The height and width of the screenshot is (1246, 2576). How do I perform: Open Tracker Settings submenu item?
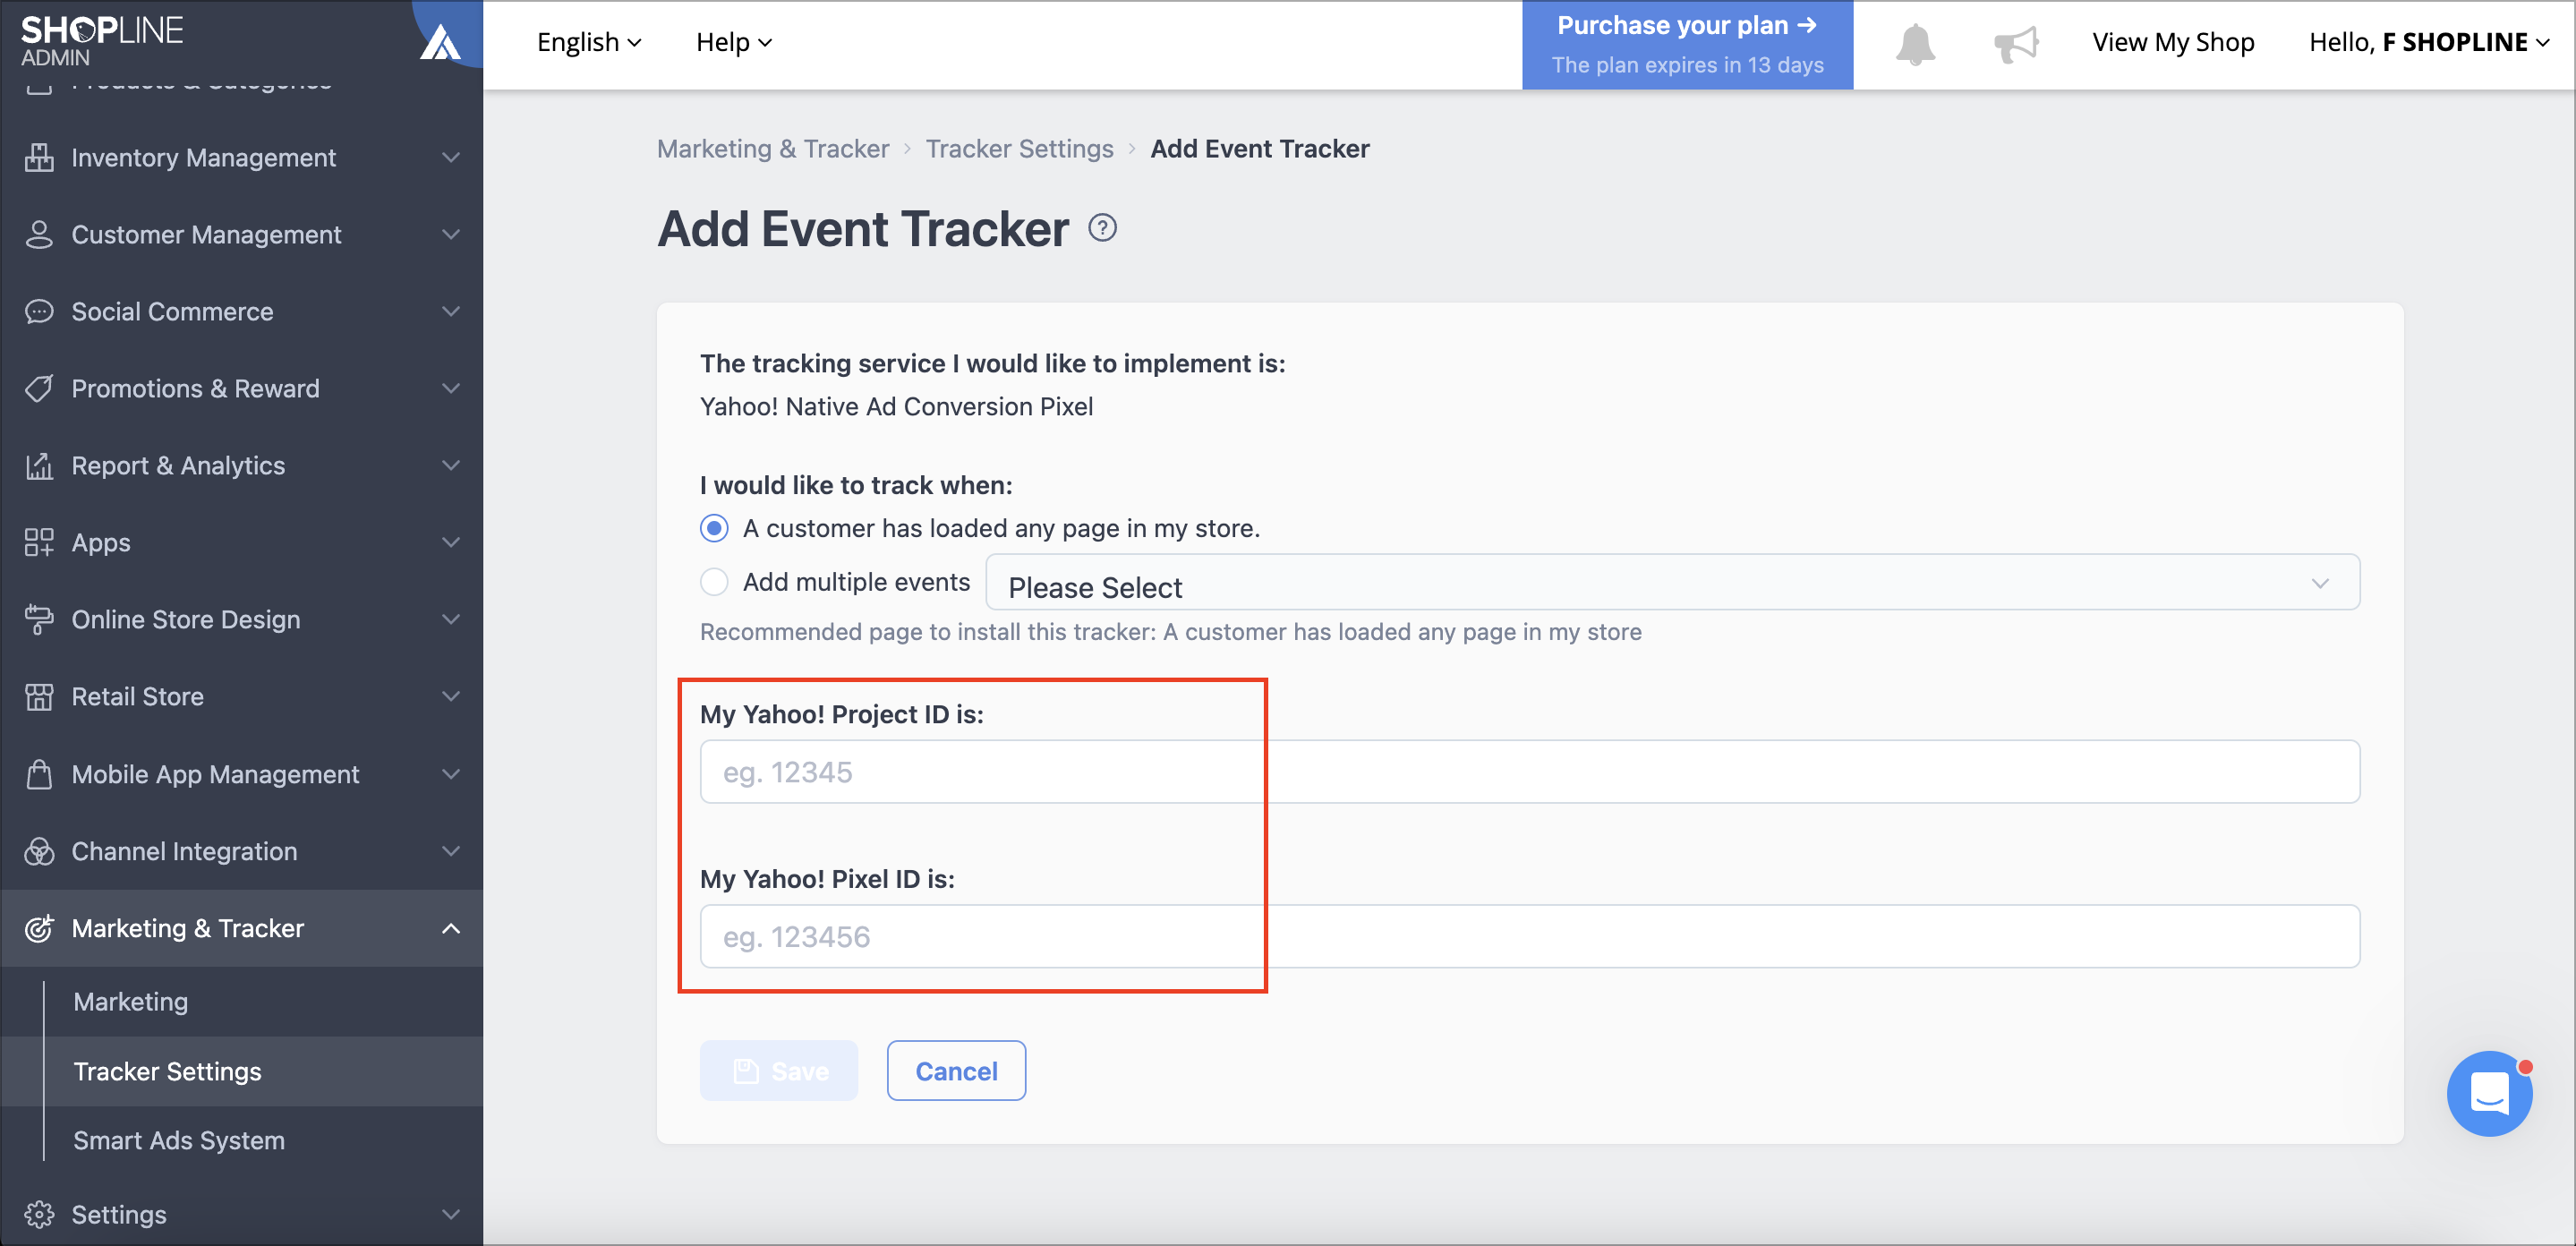(167, 1071)
